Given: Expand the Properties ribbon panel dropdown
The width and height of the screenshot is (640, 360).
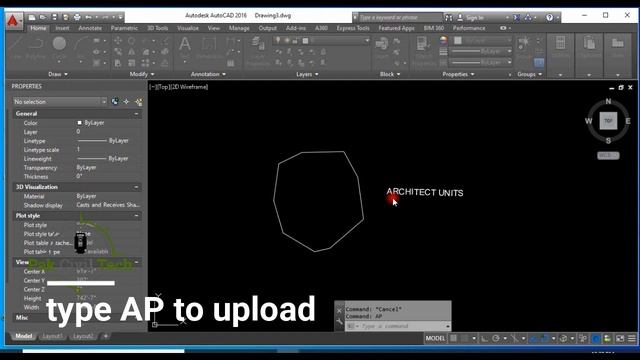Looking at the screenshot, I should [x=458, y=74].
